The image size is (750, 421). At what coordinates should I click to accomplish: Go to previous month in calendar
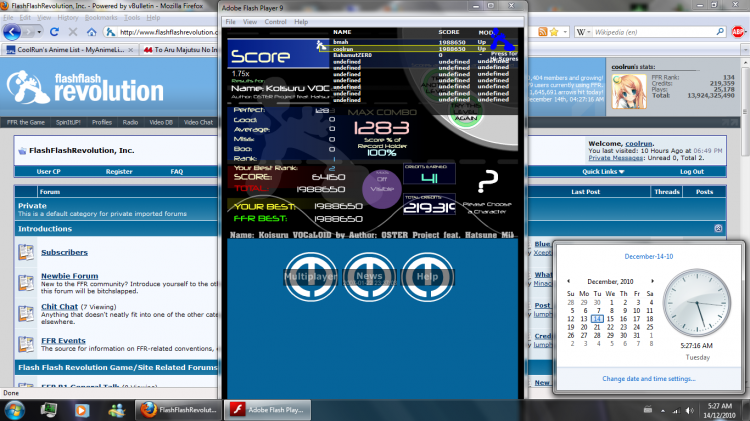(x=568, y=281)
